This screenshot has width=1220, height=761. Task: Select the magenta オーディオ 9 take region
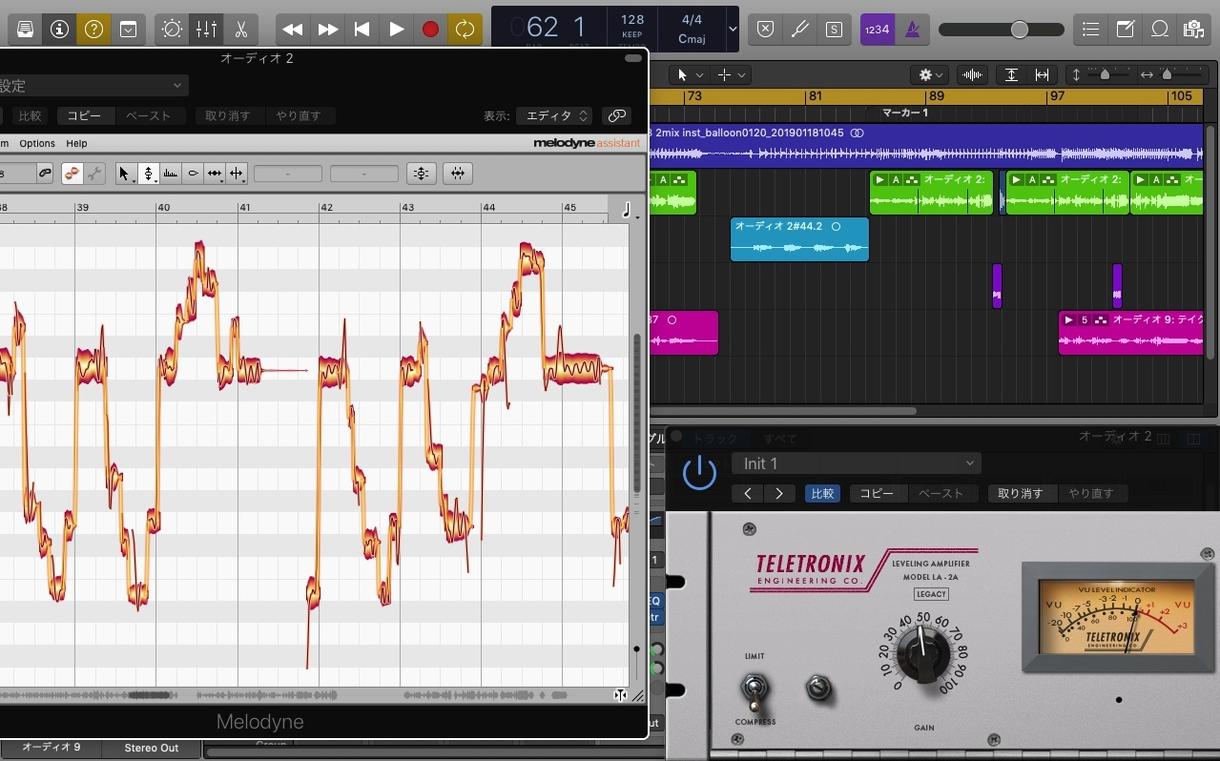click(x=1131, y=333)
